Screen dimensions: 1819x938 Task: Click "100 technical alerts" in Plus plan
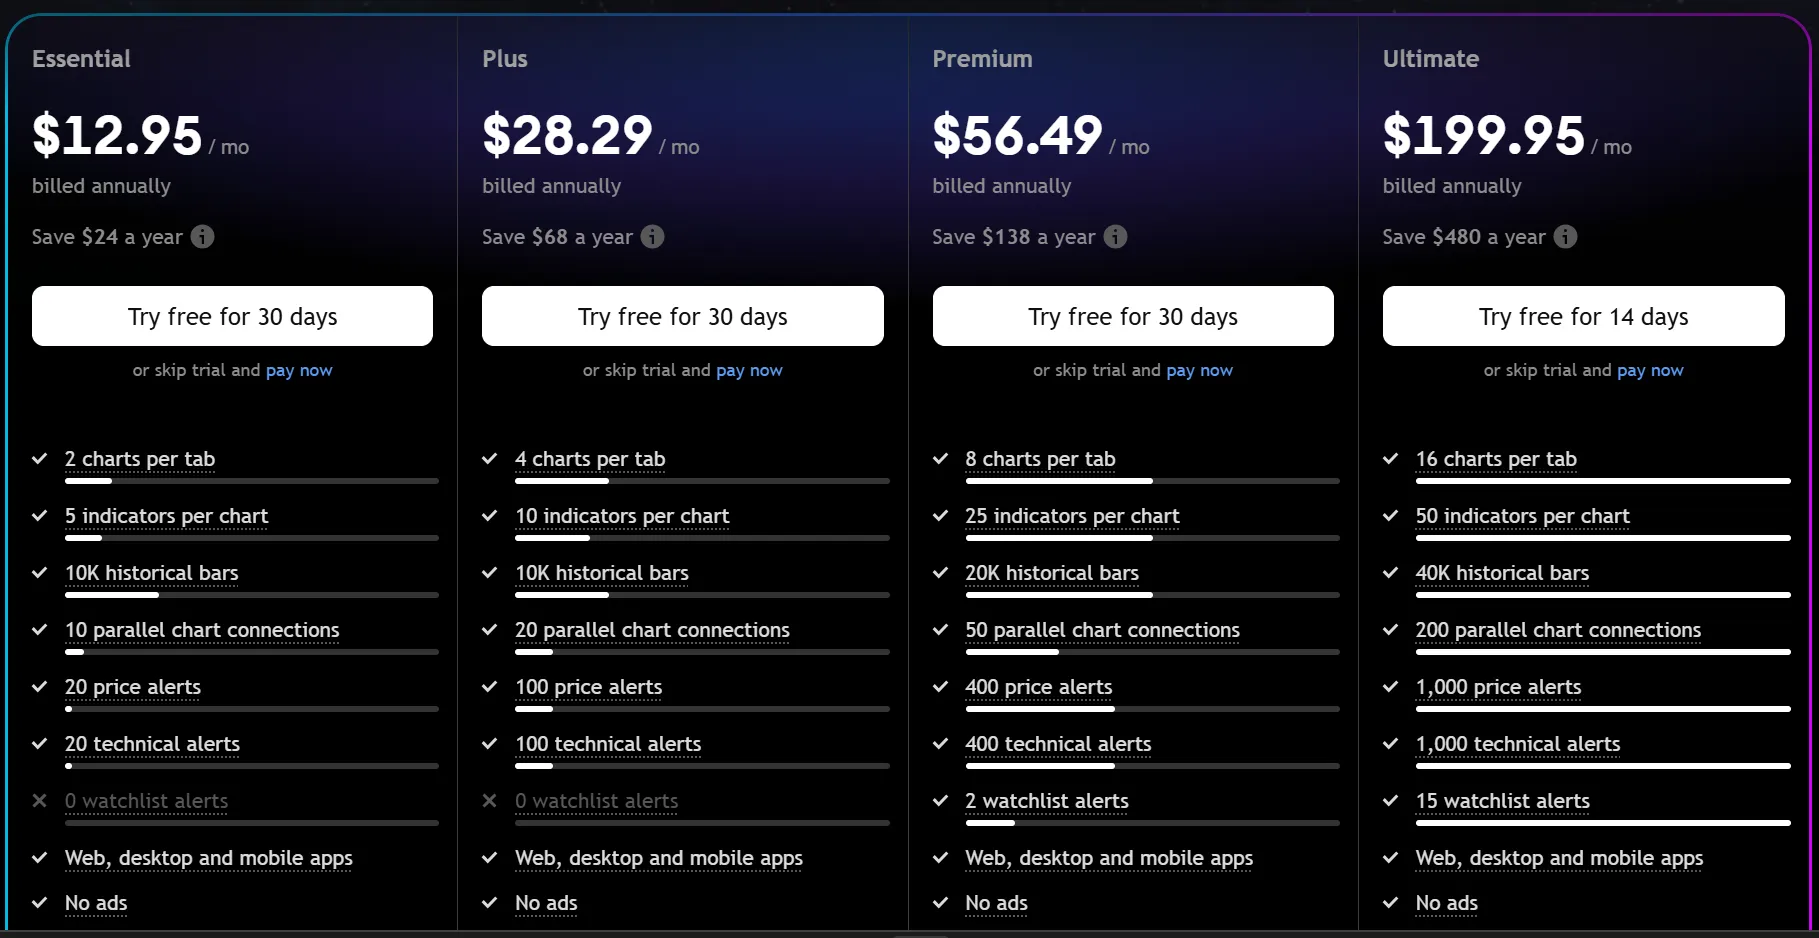click(x=608, y=744)
